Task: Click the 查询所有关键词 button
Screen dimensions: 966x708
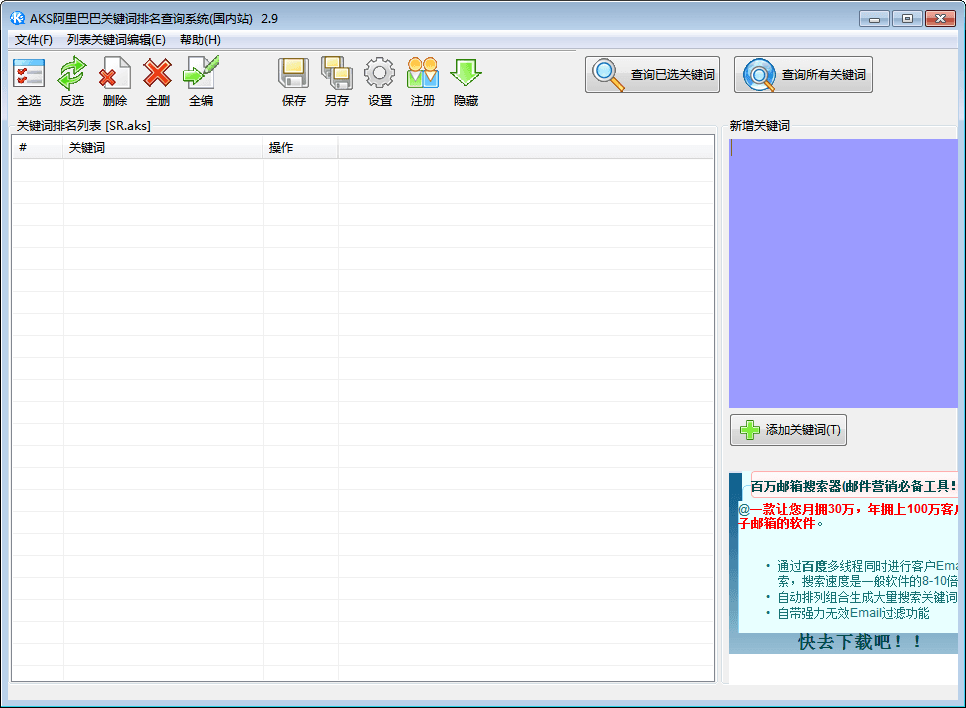Action: [x=803, y=75]
